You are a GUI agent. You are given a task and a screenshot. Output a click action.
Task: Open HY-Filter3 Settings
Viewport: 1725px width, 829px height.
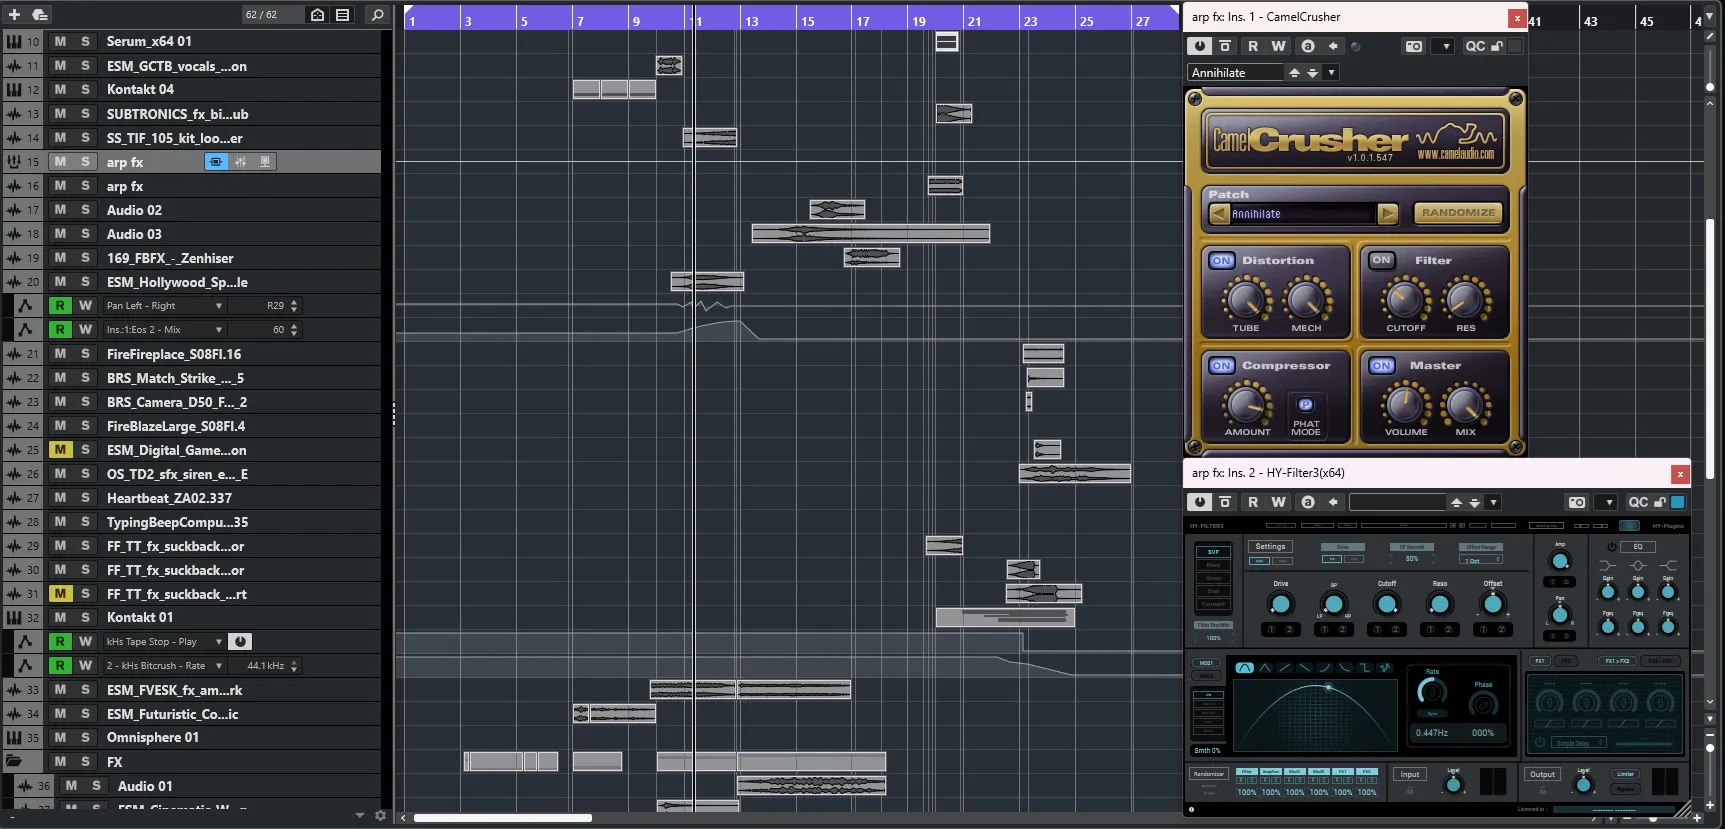pos(1270,547)
